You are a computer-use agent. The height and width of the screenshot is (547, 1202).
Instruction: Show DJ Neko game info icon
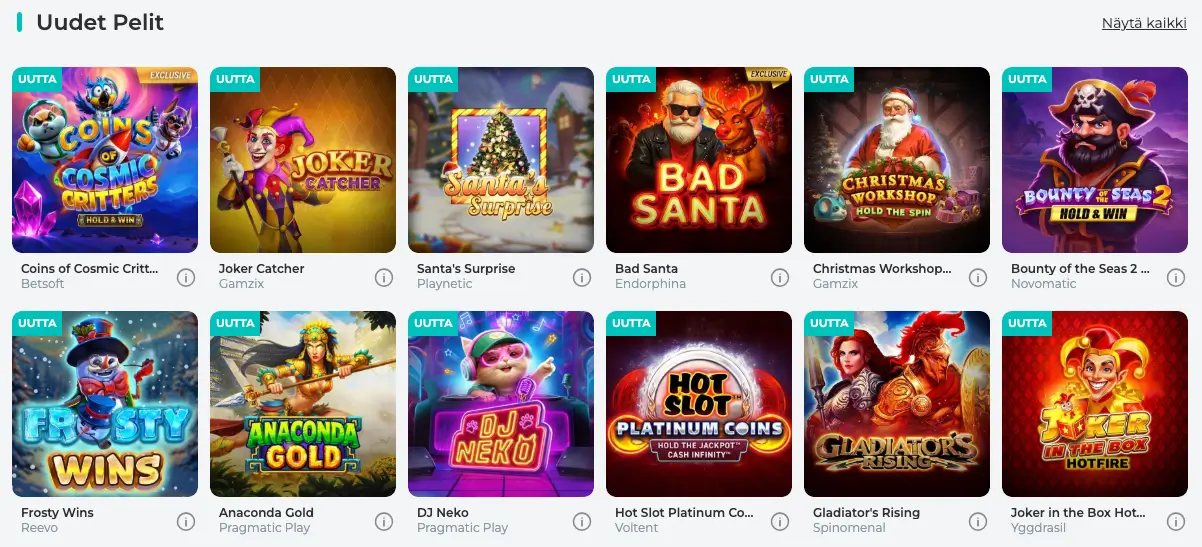582,521
